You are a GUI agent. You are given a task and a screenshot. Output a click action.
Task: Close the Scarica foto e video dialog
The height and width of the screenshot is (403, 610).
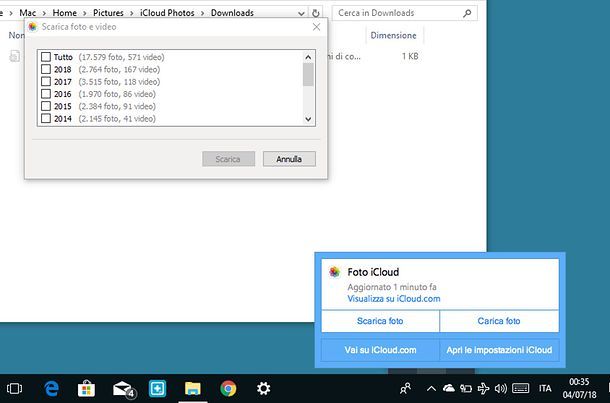(x=317, y=27)
